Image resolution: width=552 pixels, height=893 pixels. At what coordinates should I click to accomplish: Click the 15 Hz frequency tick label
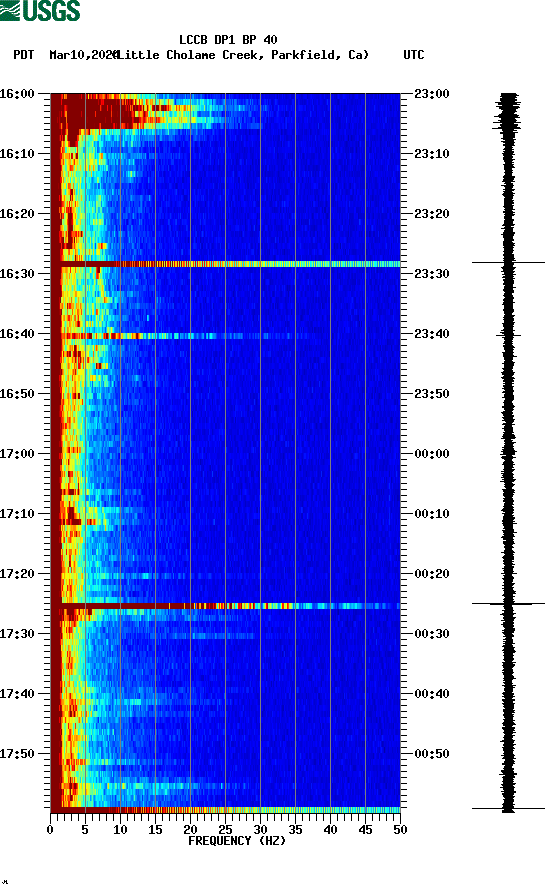[x=155, y=830]
